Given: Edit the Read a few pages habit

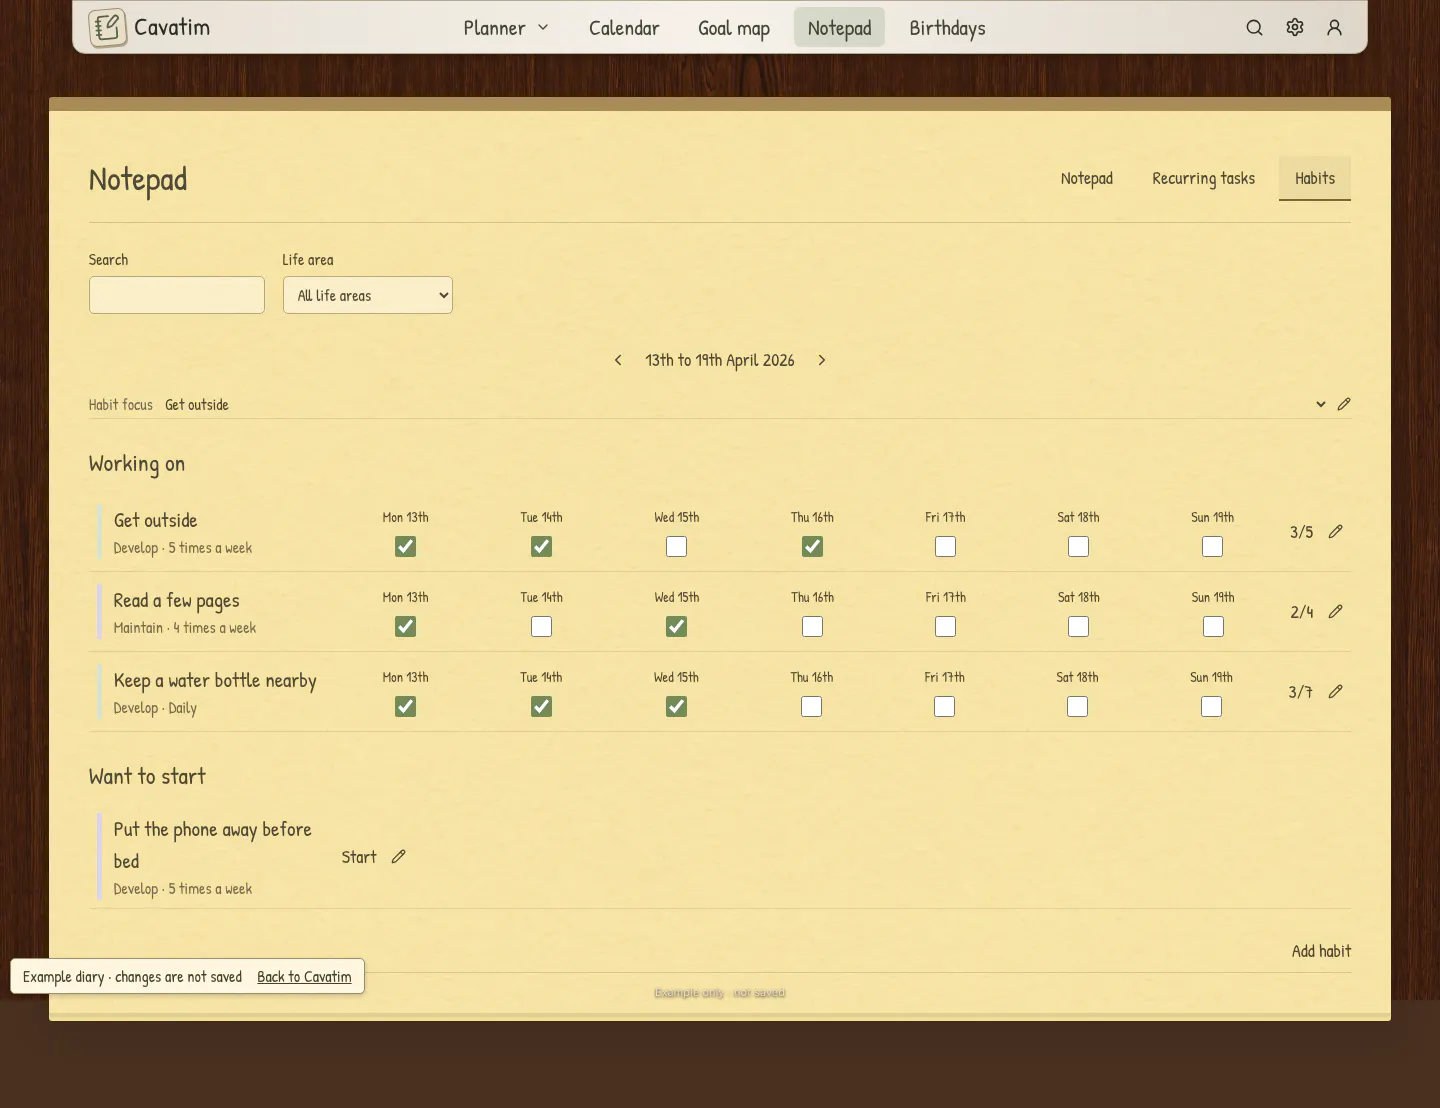Looking at the screenshot, I should point(1335,612).
